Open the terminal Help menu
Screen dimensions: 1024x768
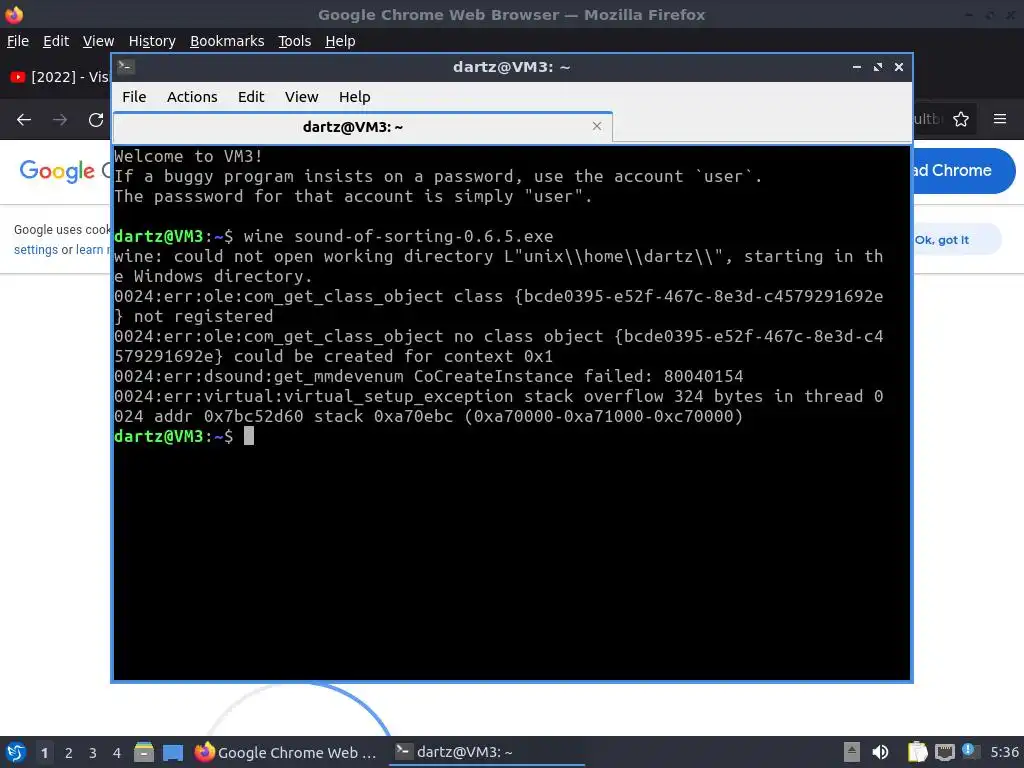pos(355,97)
